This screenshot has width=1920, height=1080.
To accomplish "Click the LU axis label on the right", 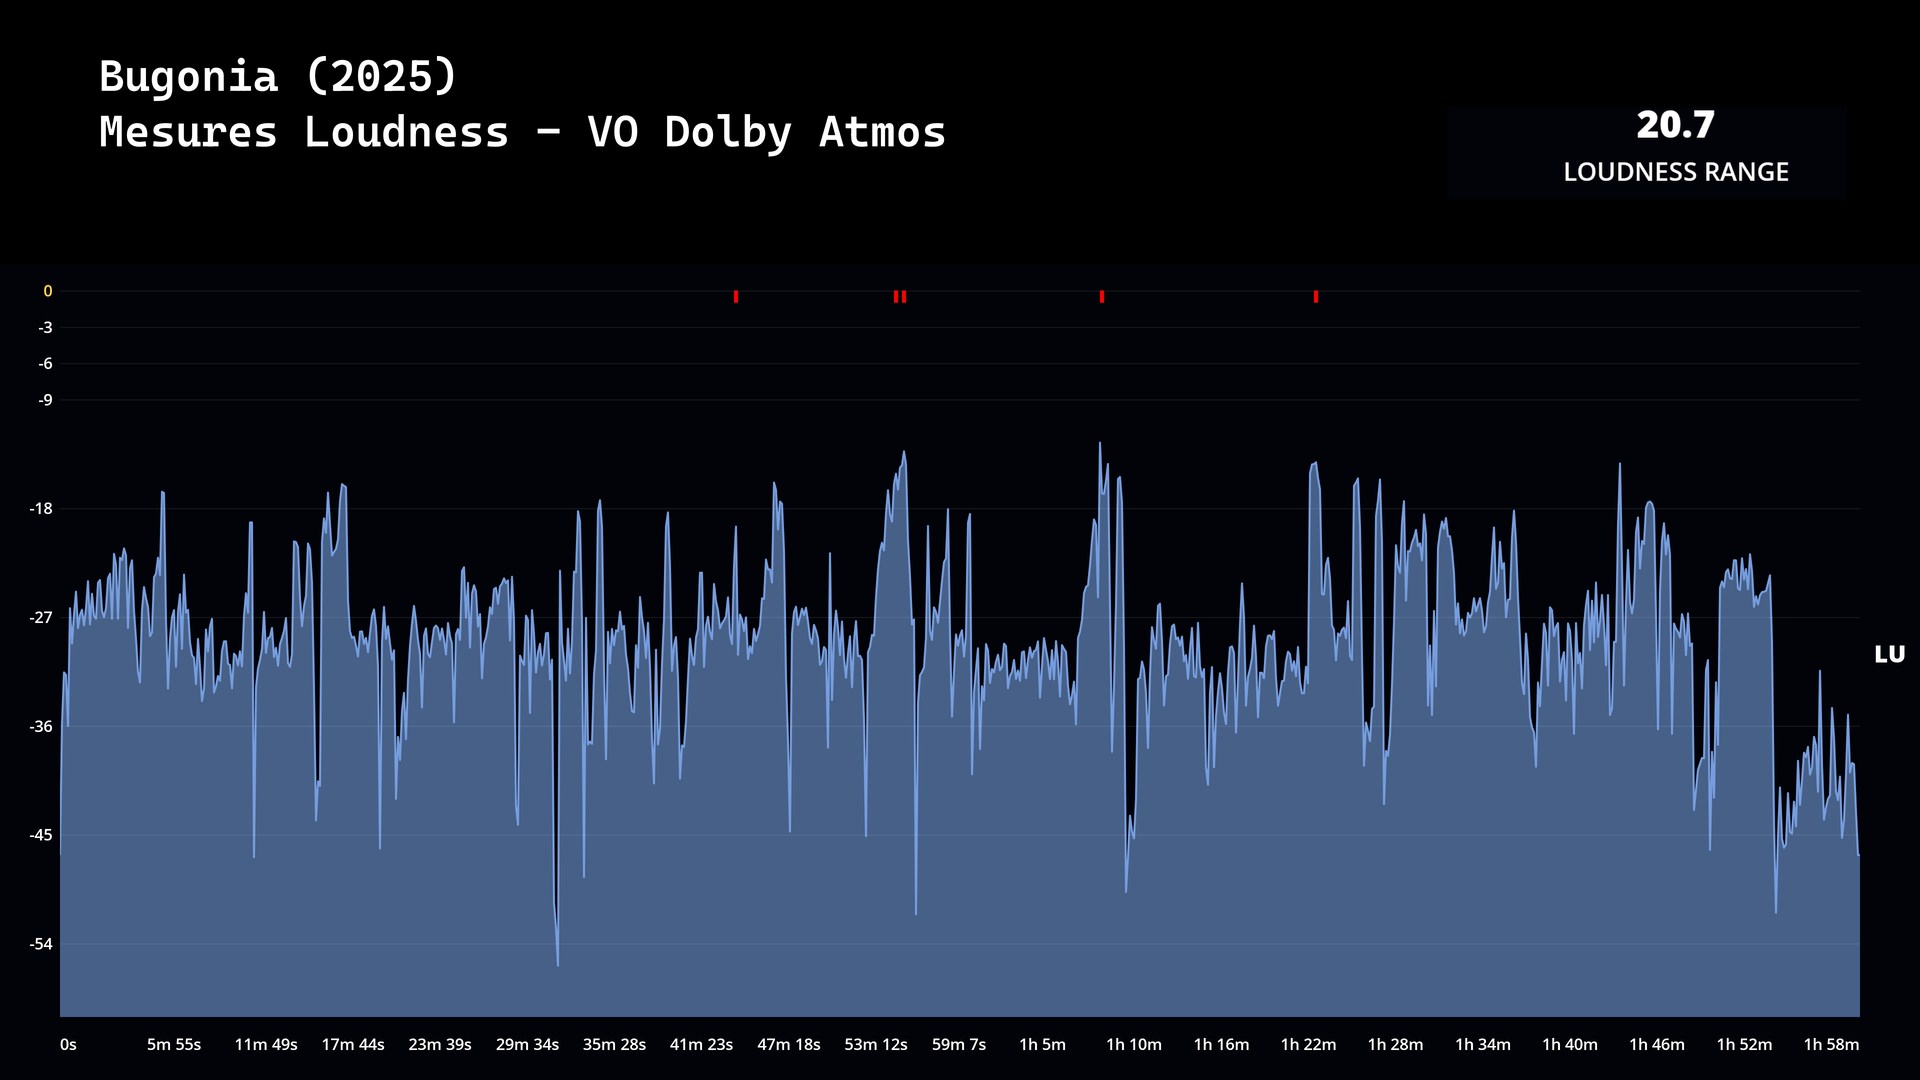I will pyautogui.click(x=1889, y=655).
